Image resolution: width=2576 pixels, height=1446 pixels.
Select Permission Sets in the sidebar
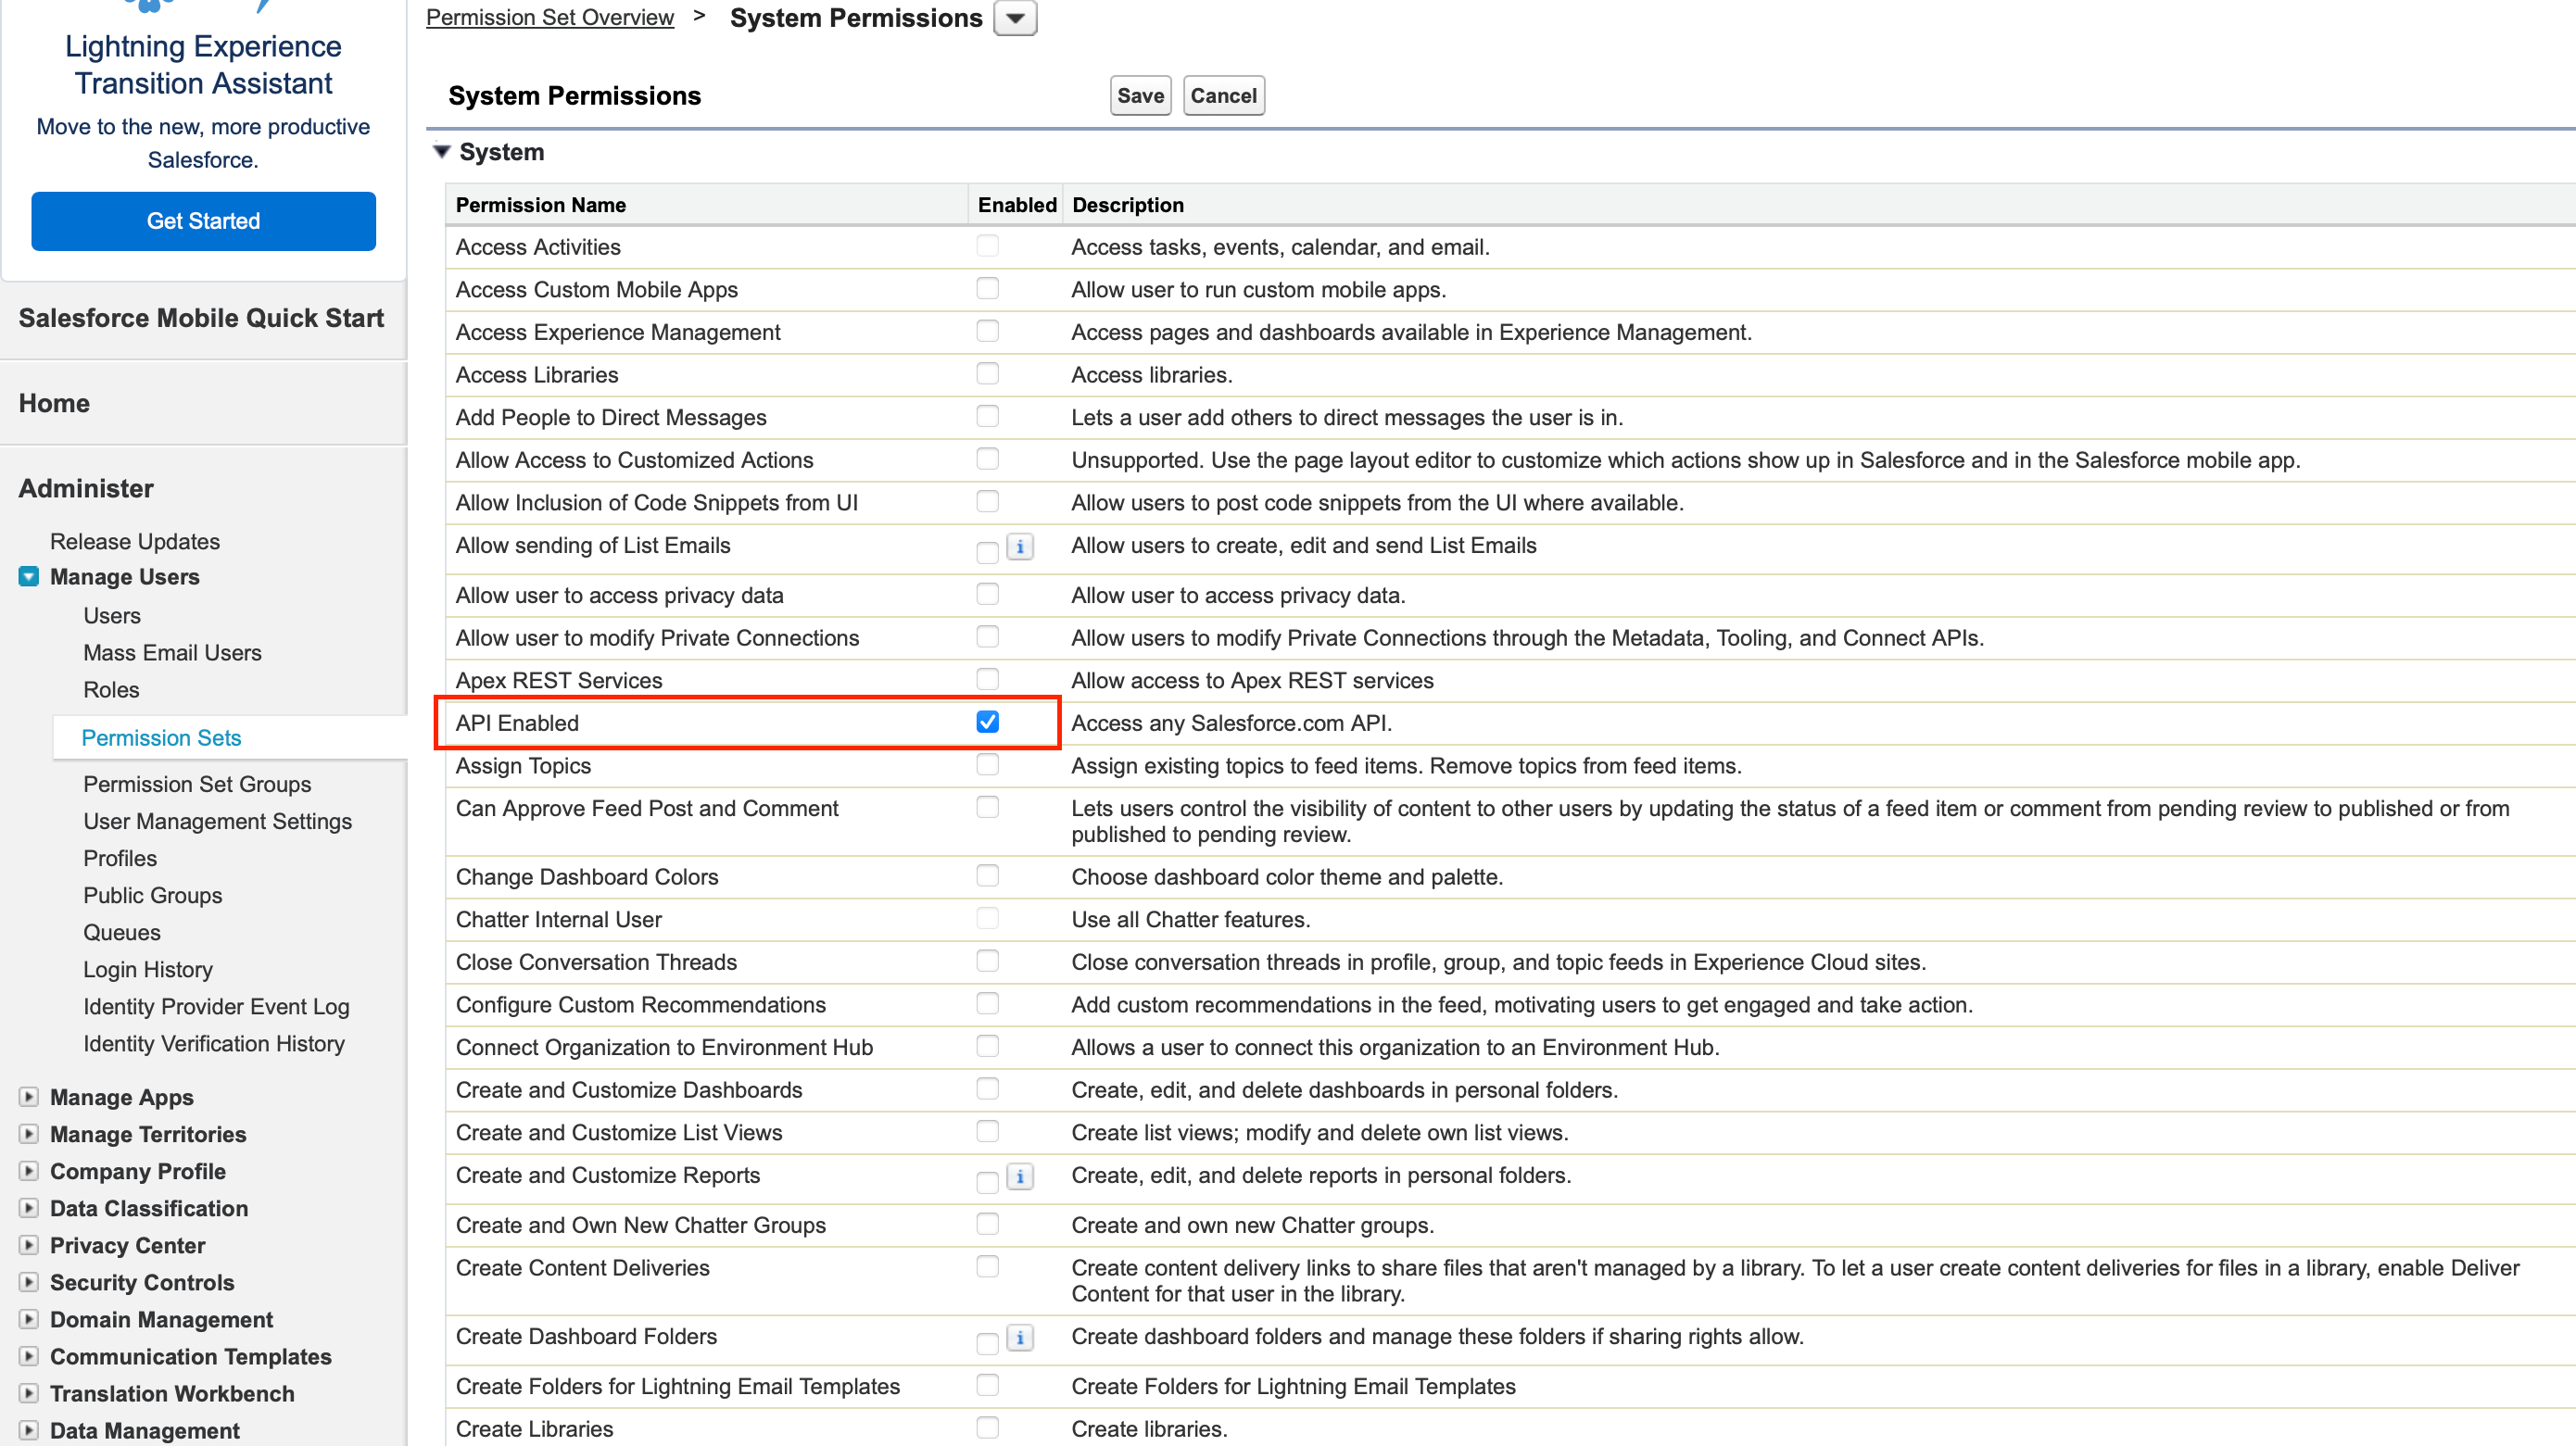click(x=161, y=737)
